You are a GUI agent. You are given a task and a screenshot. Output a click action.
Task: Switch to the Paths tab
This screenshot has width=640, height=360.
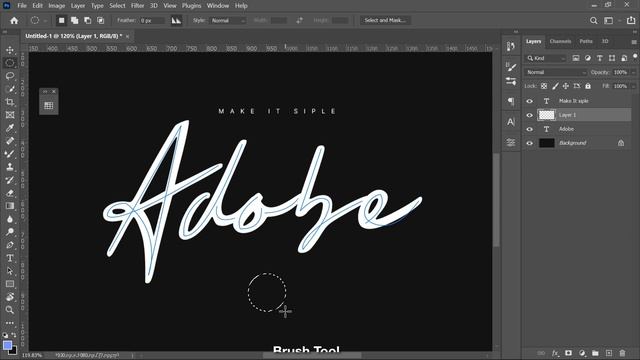pos(586,41)
